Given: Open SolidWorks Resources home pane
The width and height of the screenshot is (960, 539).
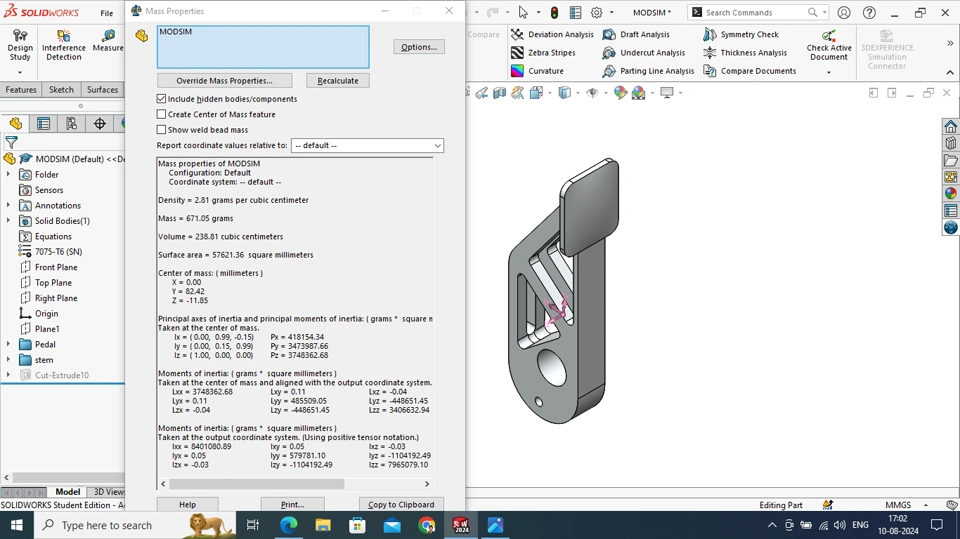Looking at the screenshot, I should [950, 126].
